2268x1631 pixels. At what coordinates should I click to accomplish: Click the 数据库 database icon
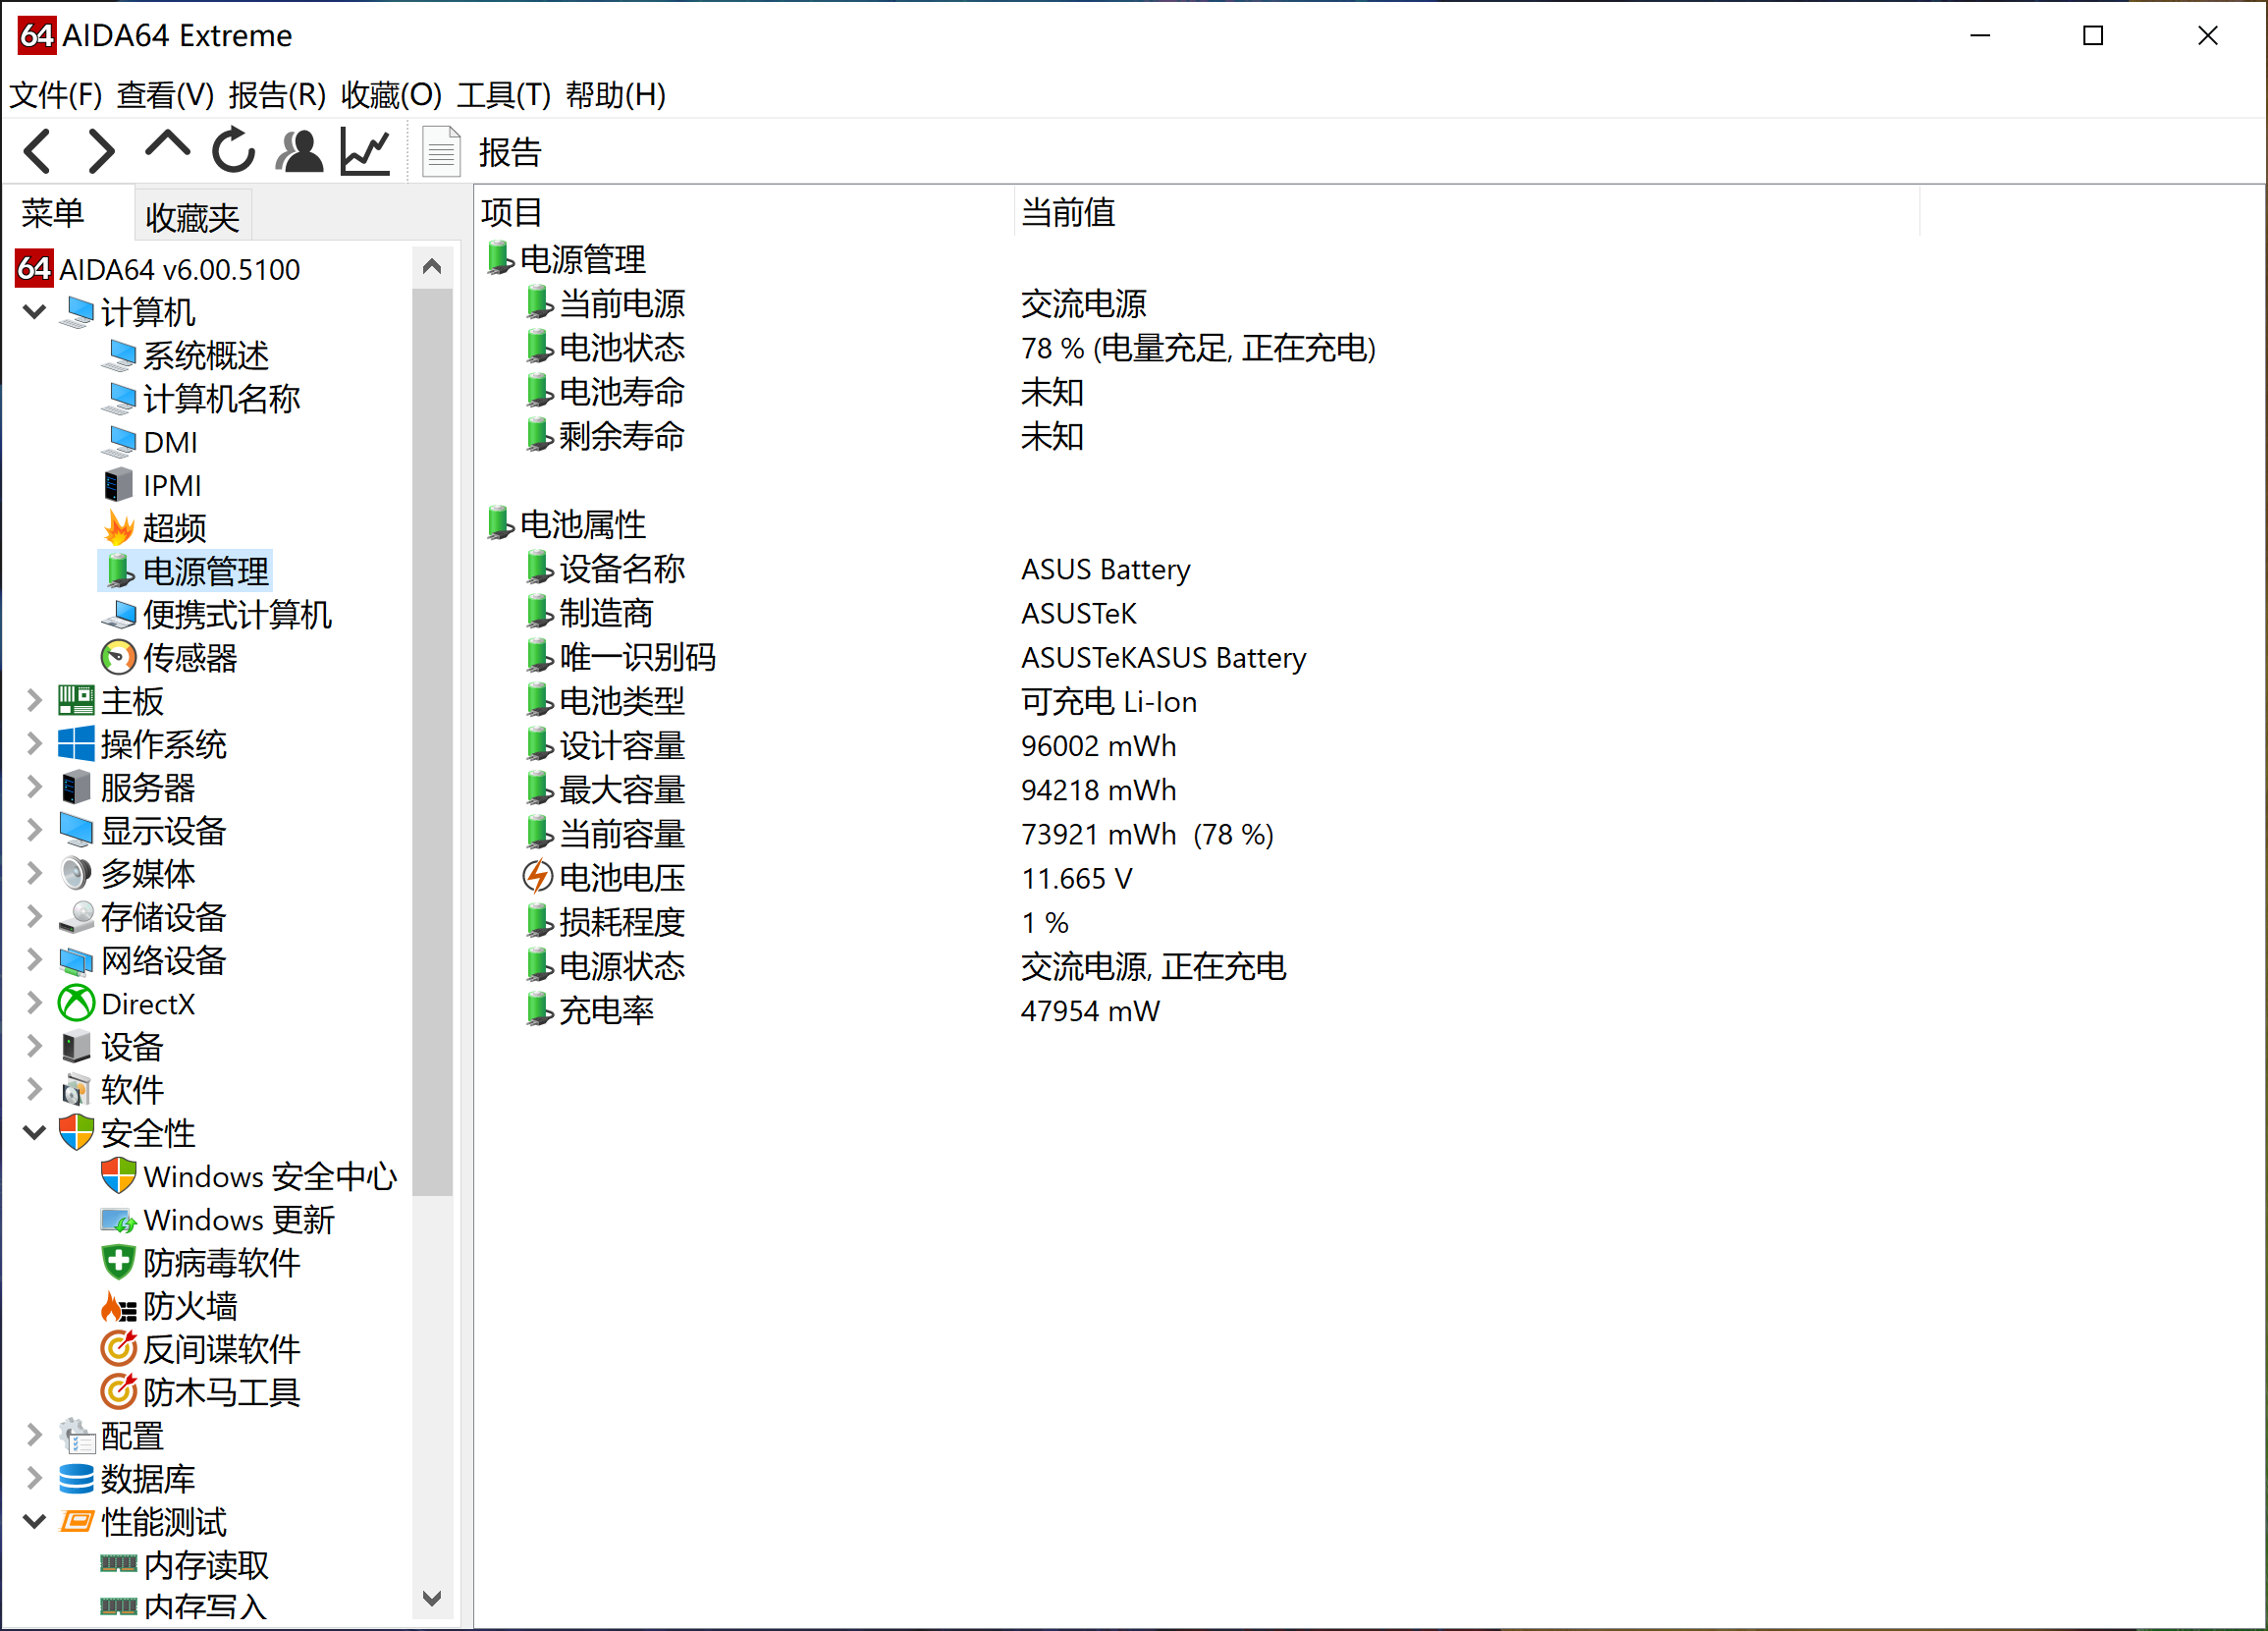(x=76, y=1478)
